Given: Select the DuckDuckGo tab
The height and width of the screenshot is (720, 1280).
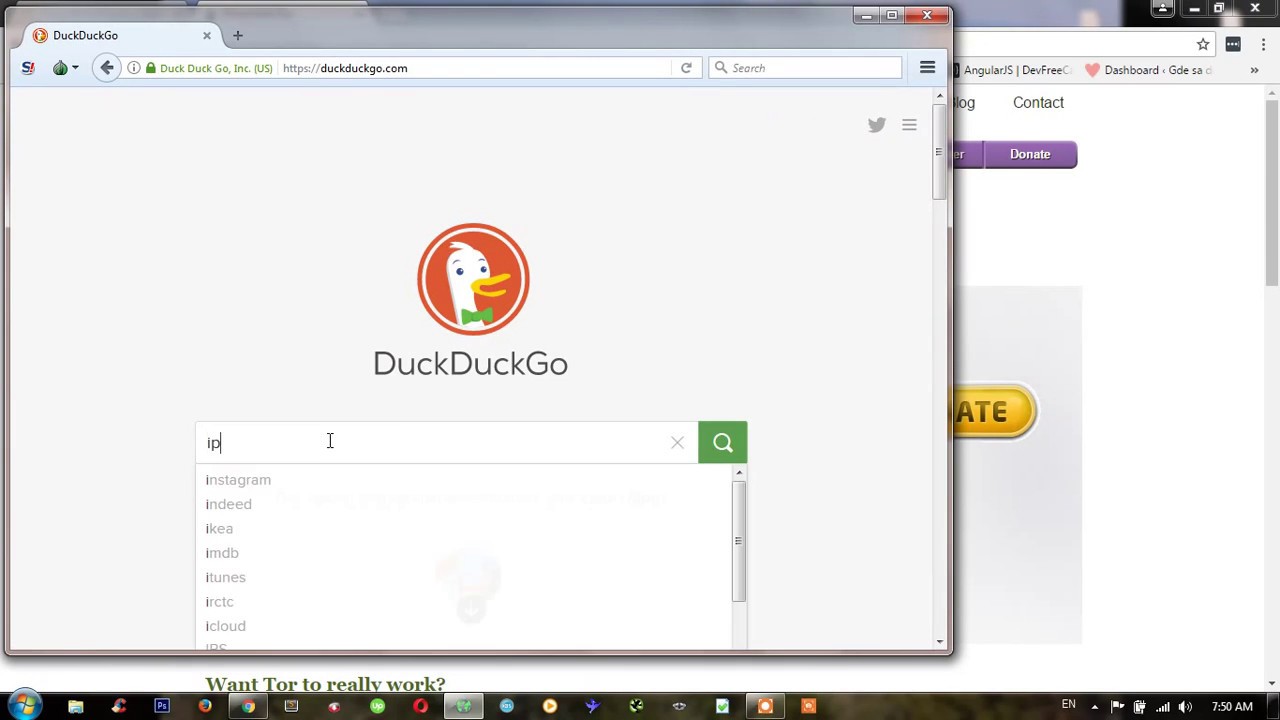Looking at the screenshot, I should 122,35.
